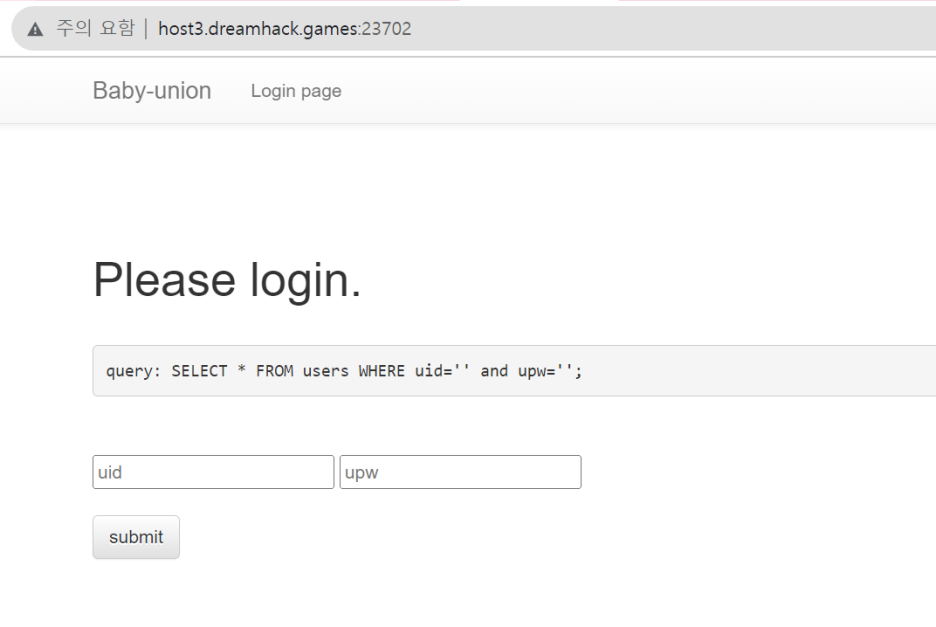This screenshot has height=627, width=936.
Task: Click the '주의 요함' security label
Action: coord(96,28)
